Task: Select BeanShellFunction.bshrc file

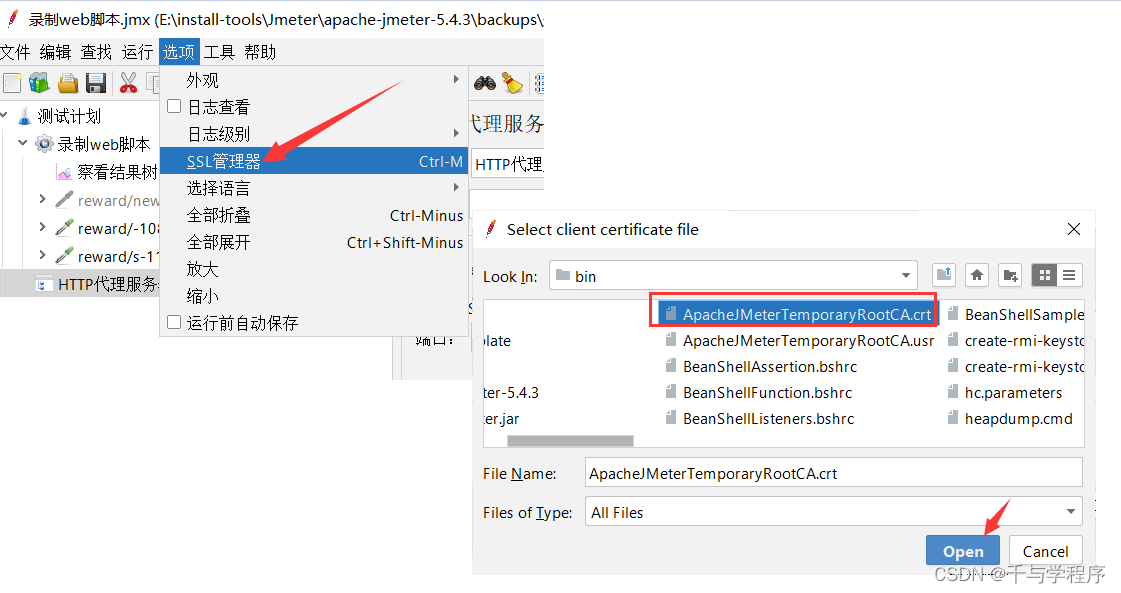Action: 759,393
